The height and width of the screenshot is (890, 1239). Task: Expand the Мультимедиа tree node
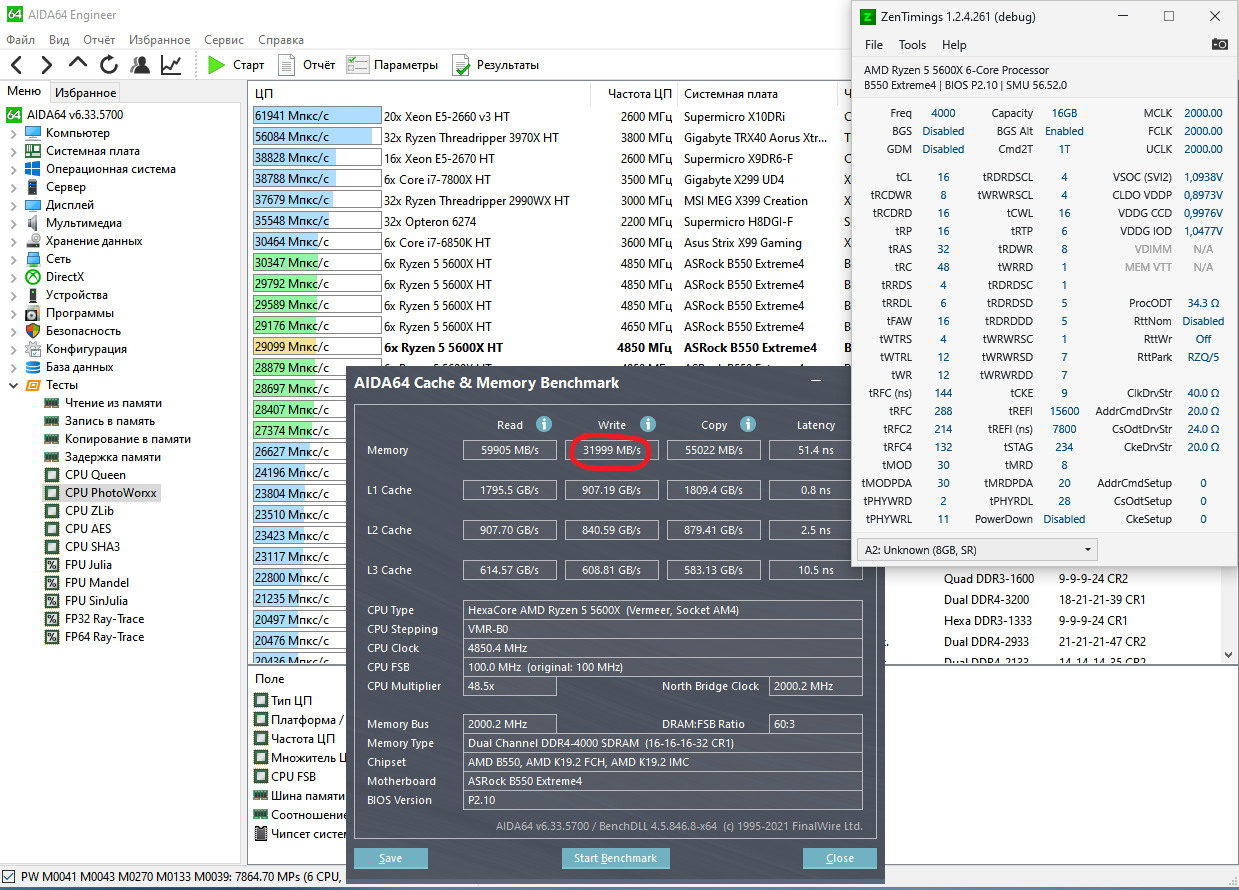tap(13, 223)
